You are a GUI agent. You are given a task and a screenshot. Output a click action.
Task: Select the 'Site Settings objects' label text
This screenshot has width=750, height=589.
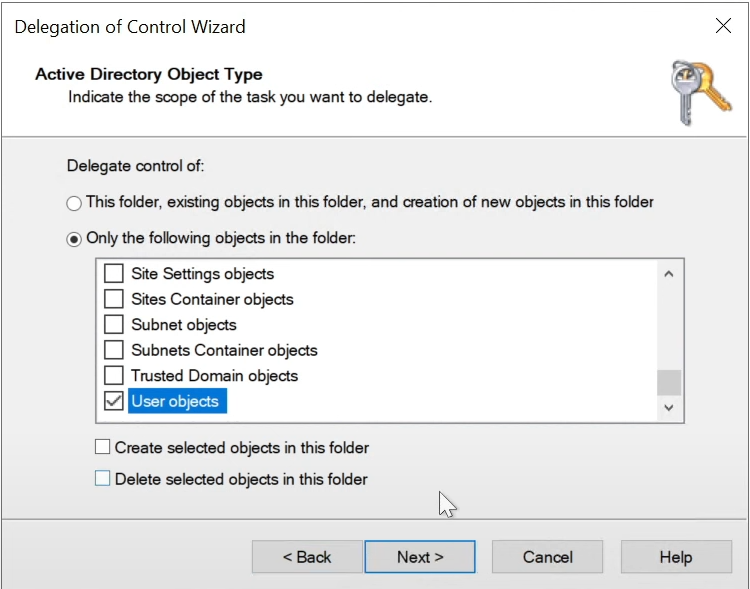tap(203, 274)
